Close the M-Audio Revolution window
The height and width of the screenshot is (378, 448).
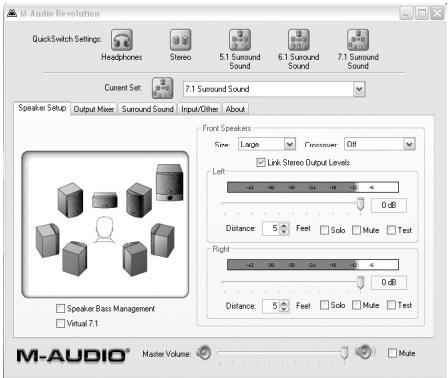tap(437, 14)
